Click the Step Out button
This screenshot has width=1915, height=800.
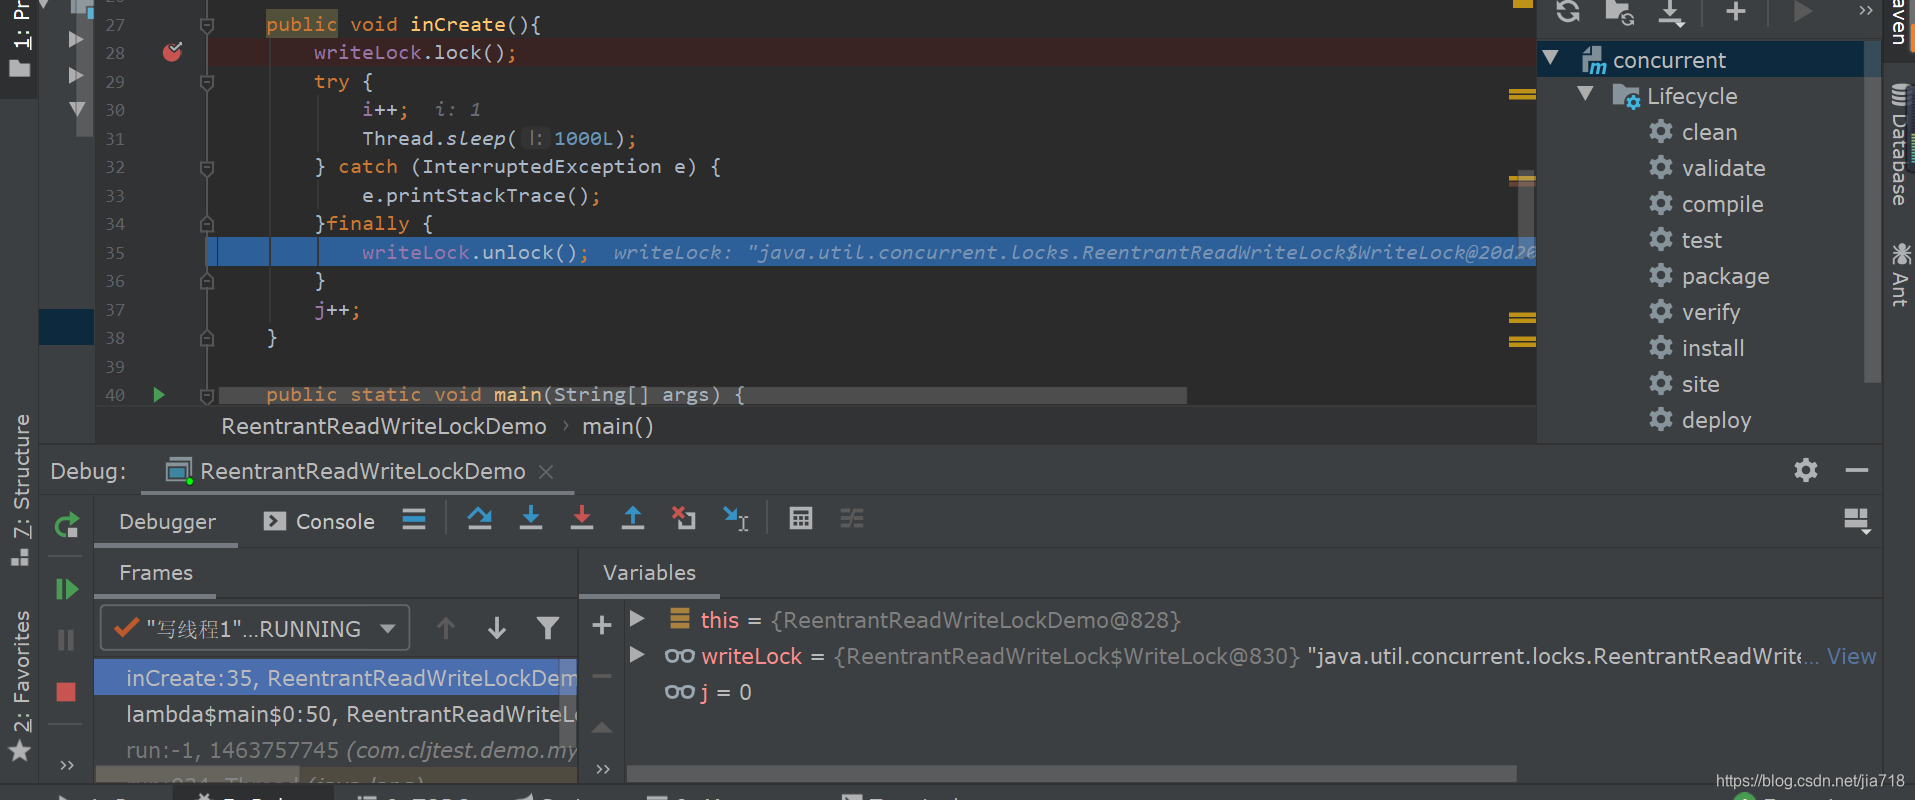[x=633, y=518]
